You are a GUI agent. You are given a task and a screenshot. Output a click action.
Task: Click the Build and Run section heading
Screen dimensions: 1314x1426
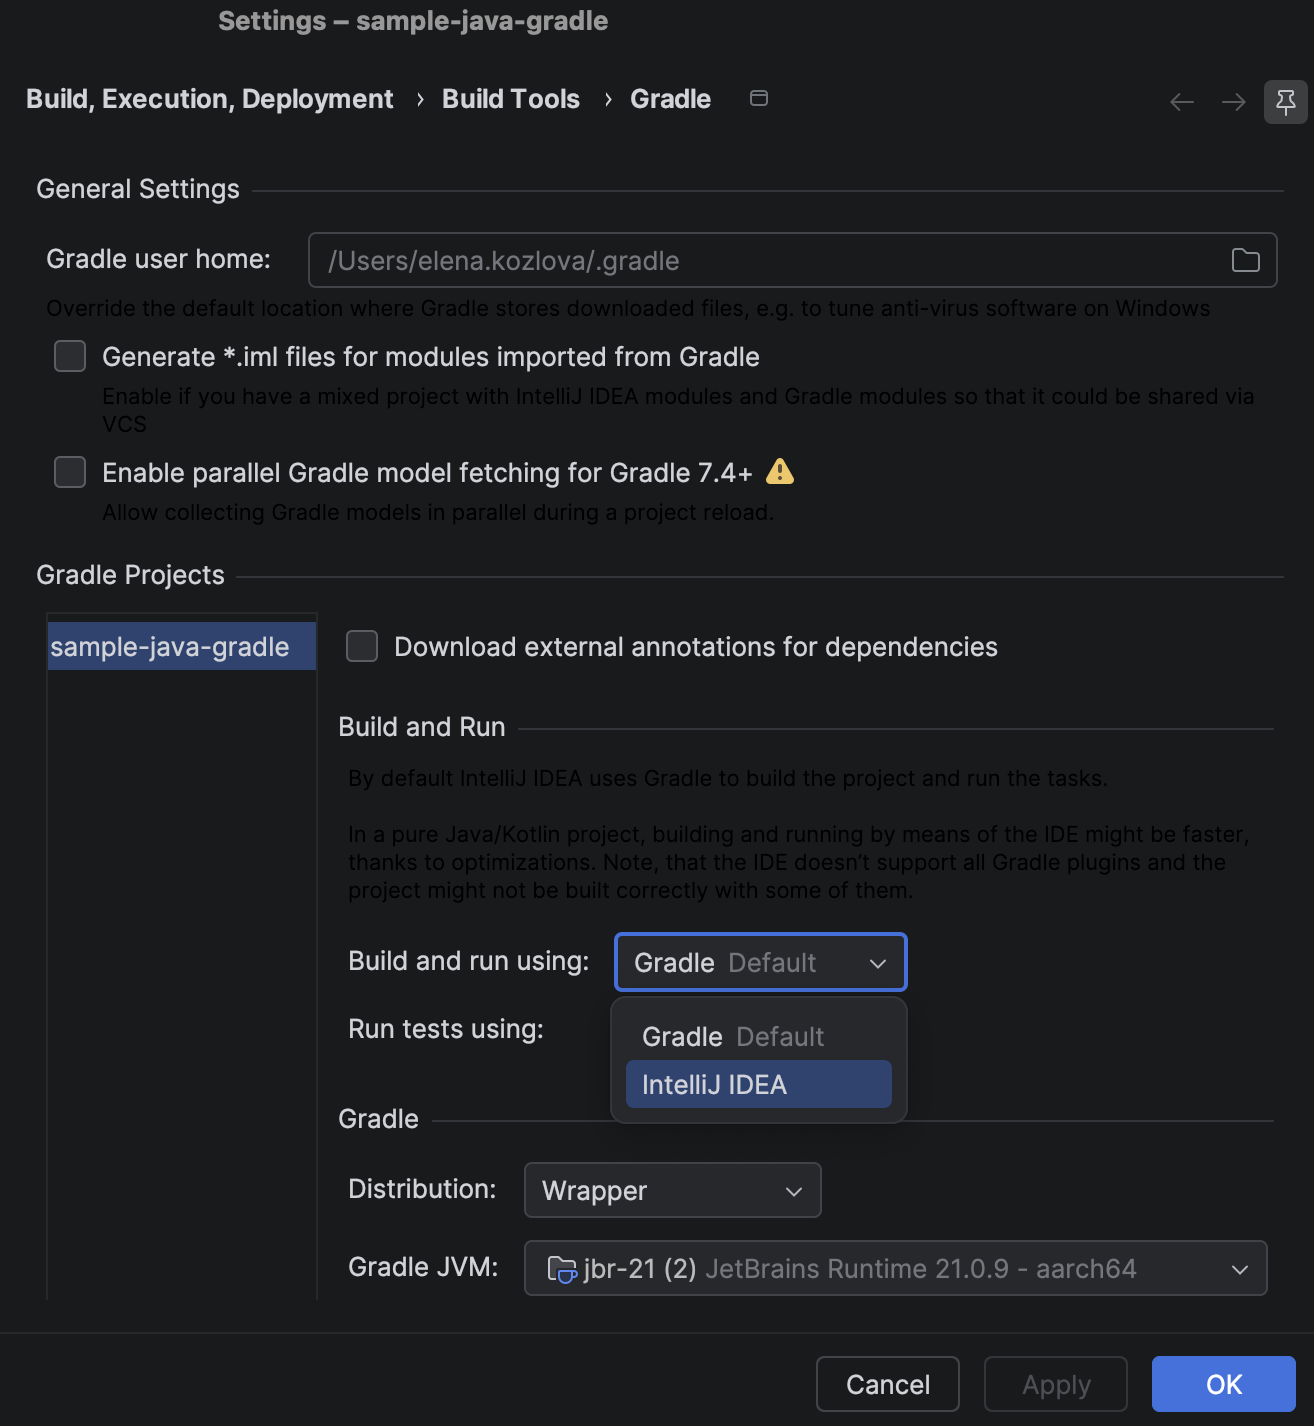tap(422, 727)
